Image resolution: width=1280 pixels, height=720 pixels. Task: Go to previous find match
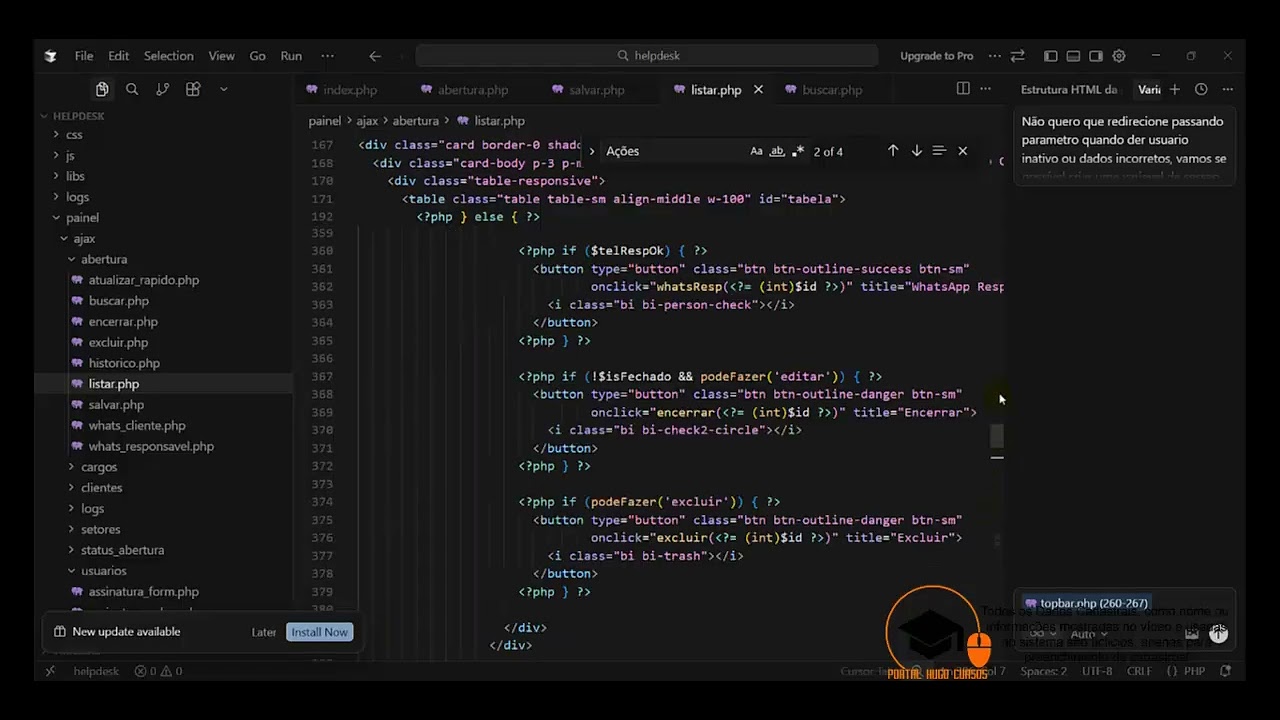tap(893, 151)
